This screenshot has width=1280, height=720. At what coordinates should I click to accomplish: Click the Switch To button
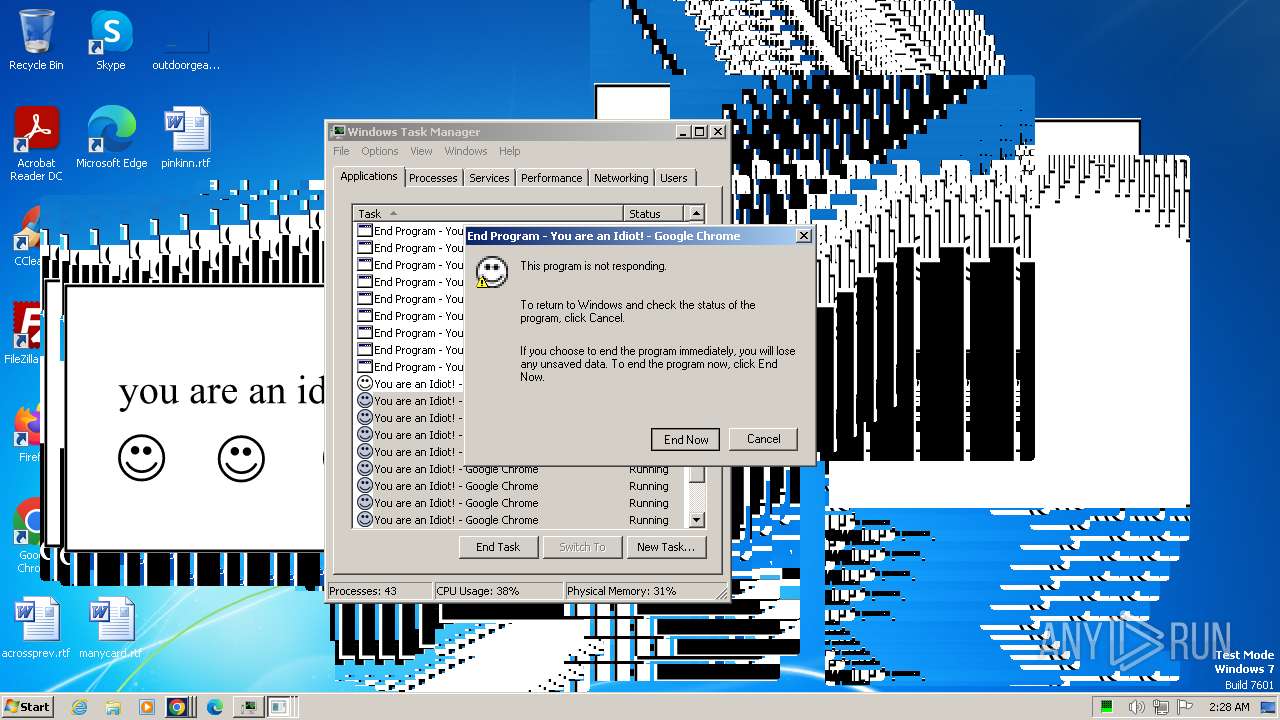(582, 547)
